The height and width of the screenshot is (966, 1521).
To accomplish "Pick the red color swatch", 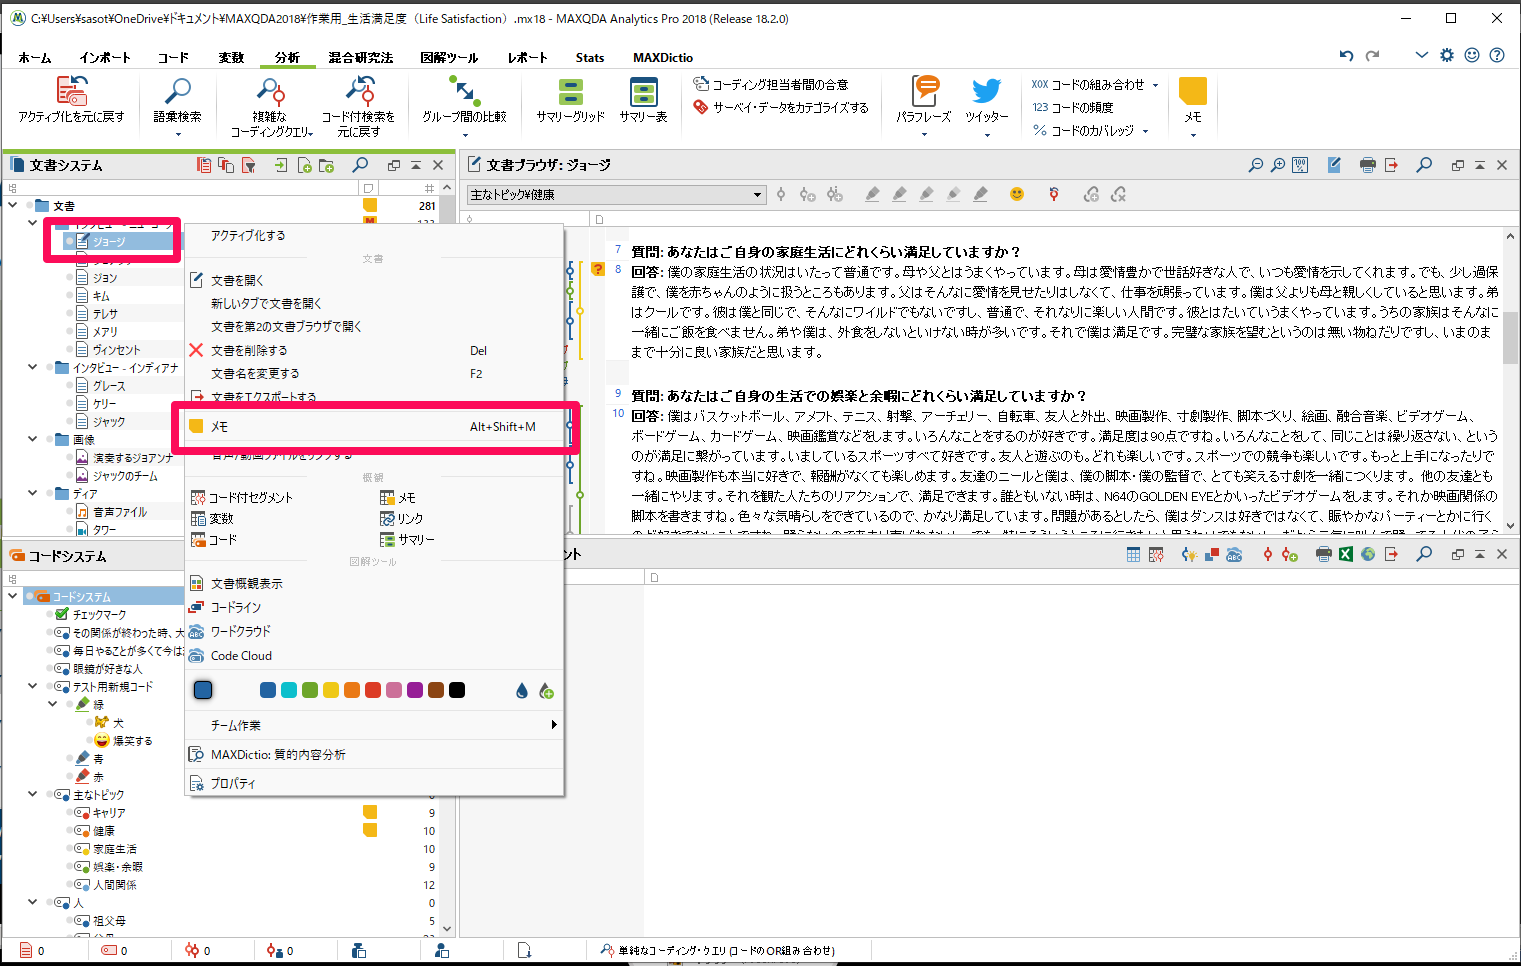I will (x=372, y=690).
